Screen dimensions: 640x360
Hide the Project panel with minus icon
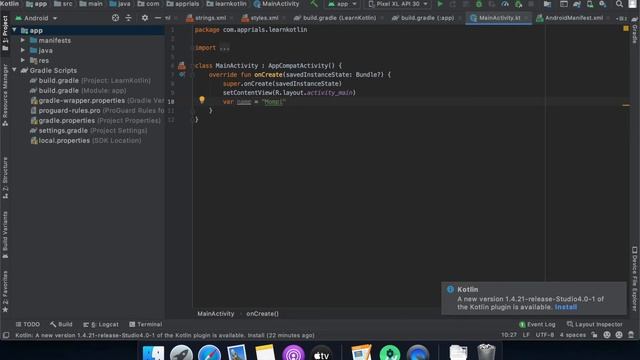[x=158, y=18]
